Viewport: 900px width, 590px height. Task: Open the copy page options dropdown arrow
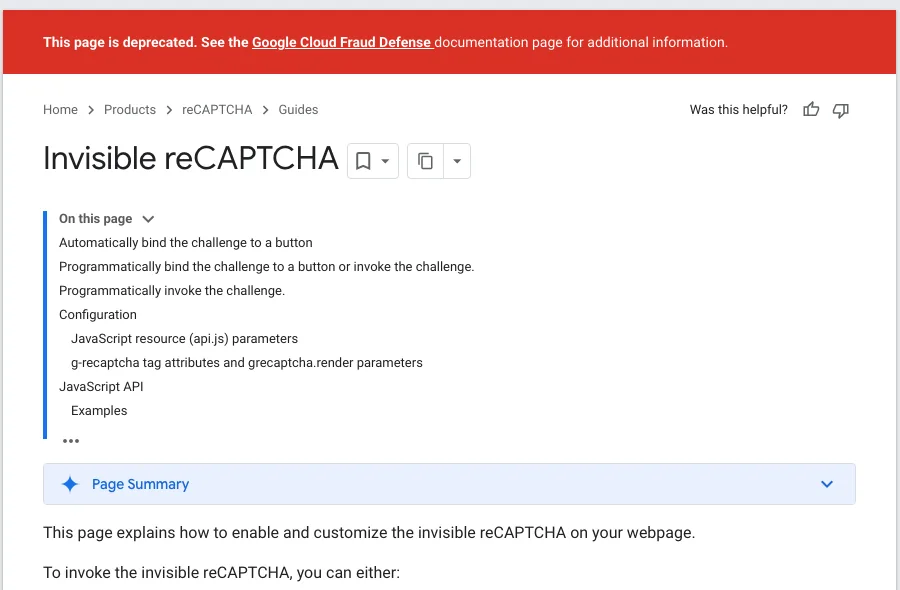457,161
